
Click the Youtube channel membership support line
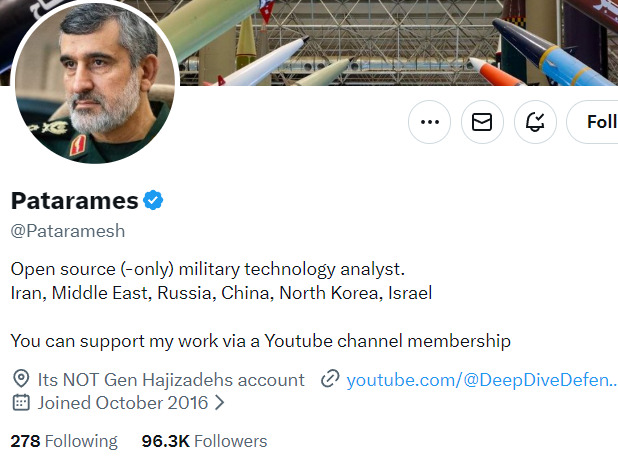click(x=260, y=341)
